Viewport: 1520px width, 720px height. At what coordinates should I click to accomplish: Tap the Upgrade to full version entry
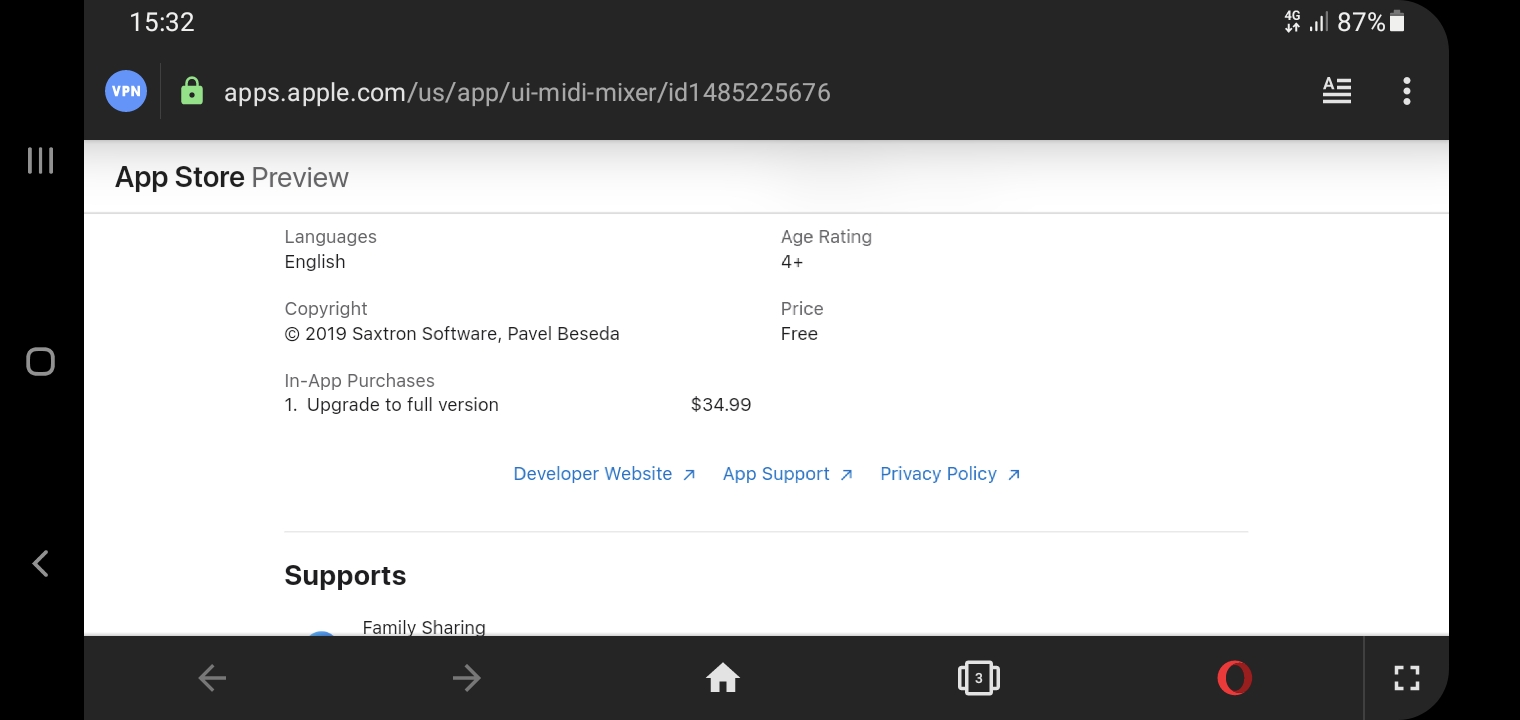pos(402,405)
